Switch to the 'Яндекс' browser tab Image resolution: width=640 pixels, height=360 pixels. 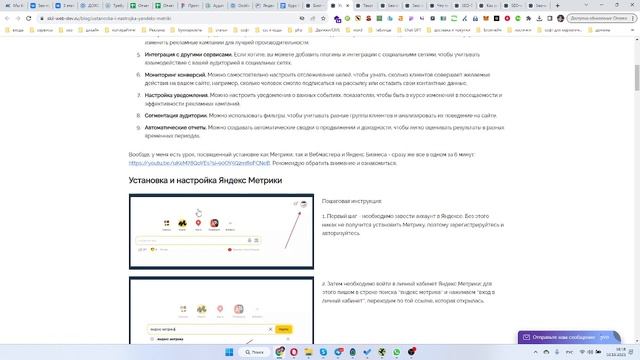264,6
